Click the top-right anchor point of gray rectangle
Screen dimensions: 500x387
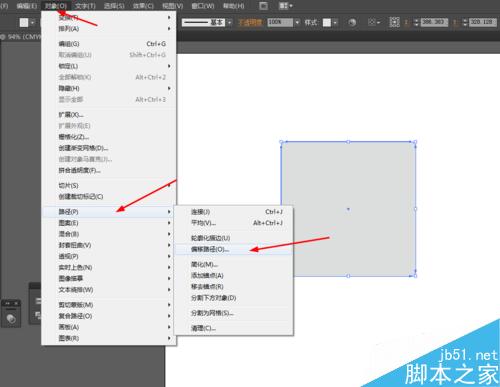415,142
